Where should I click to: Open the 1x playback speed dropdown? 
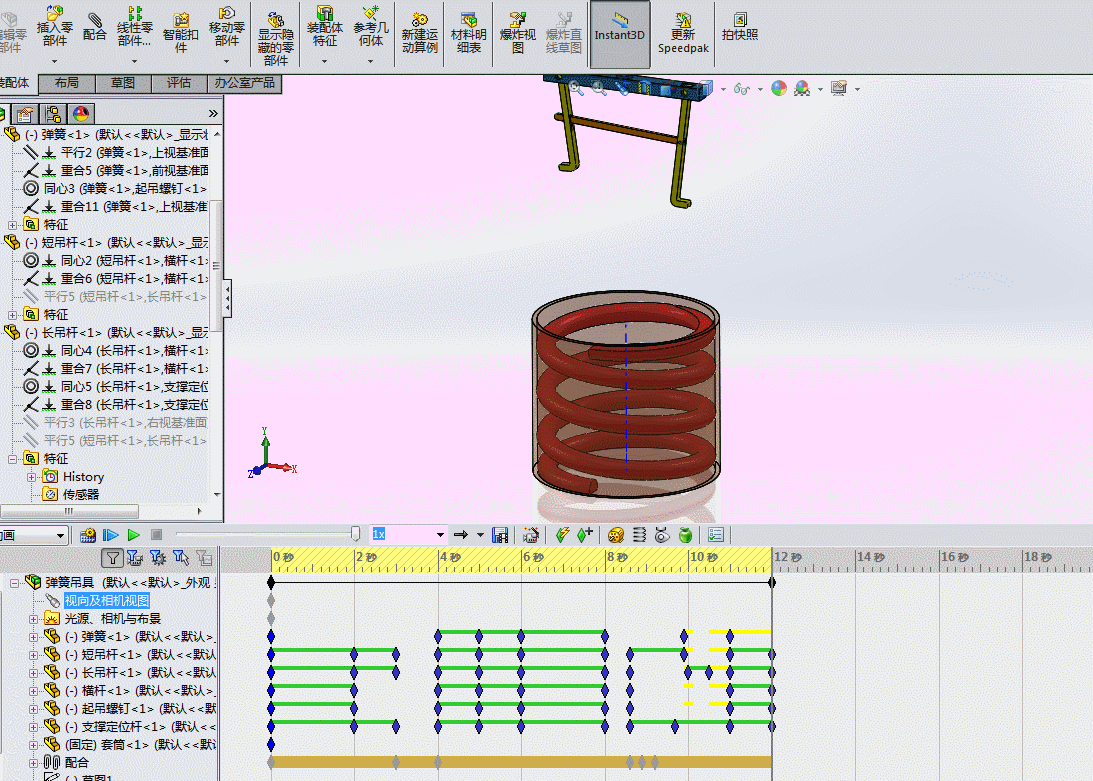click(440, 535)
